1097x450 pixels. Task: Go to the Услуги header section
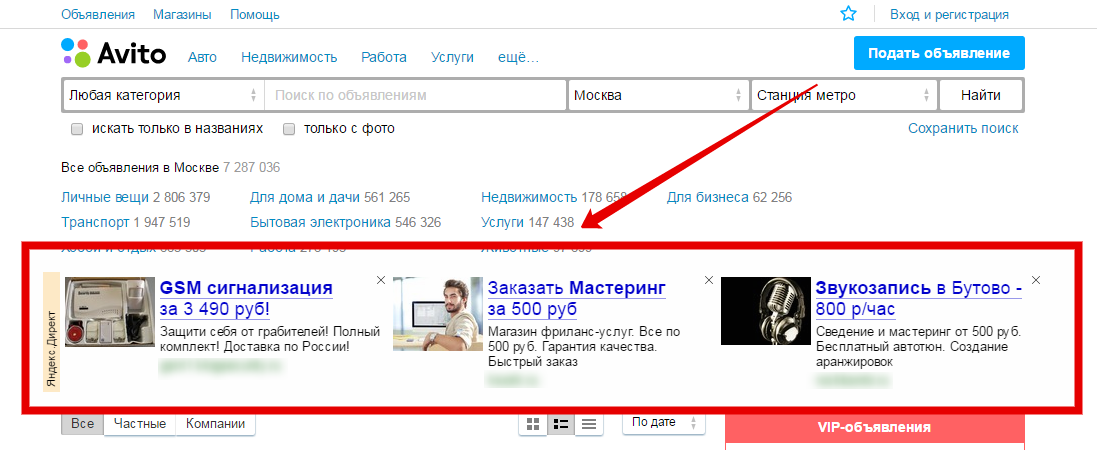tap(452, 57)
